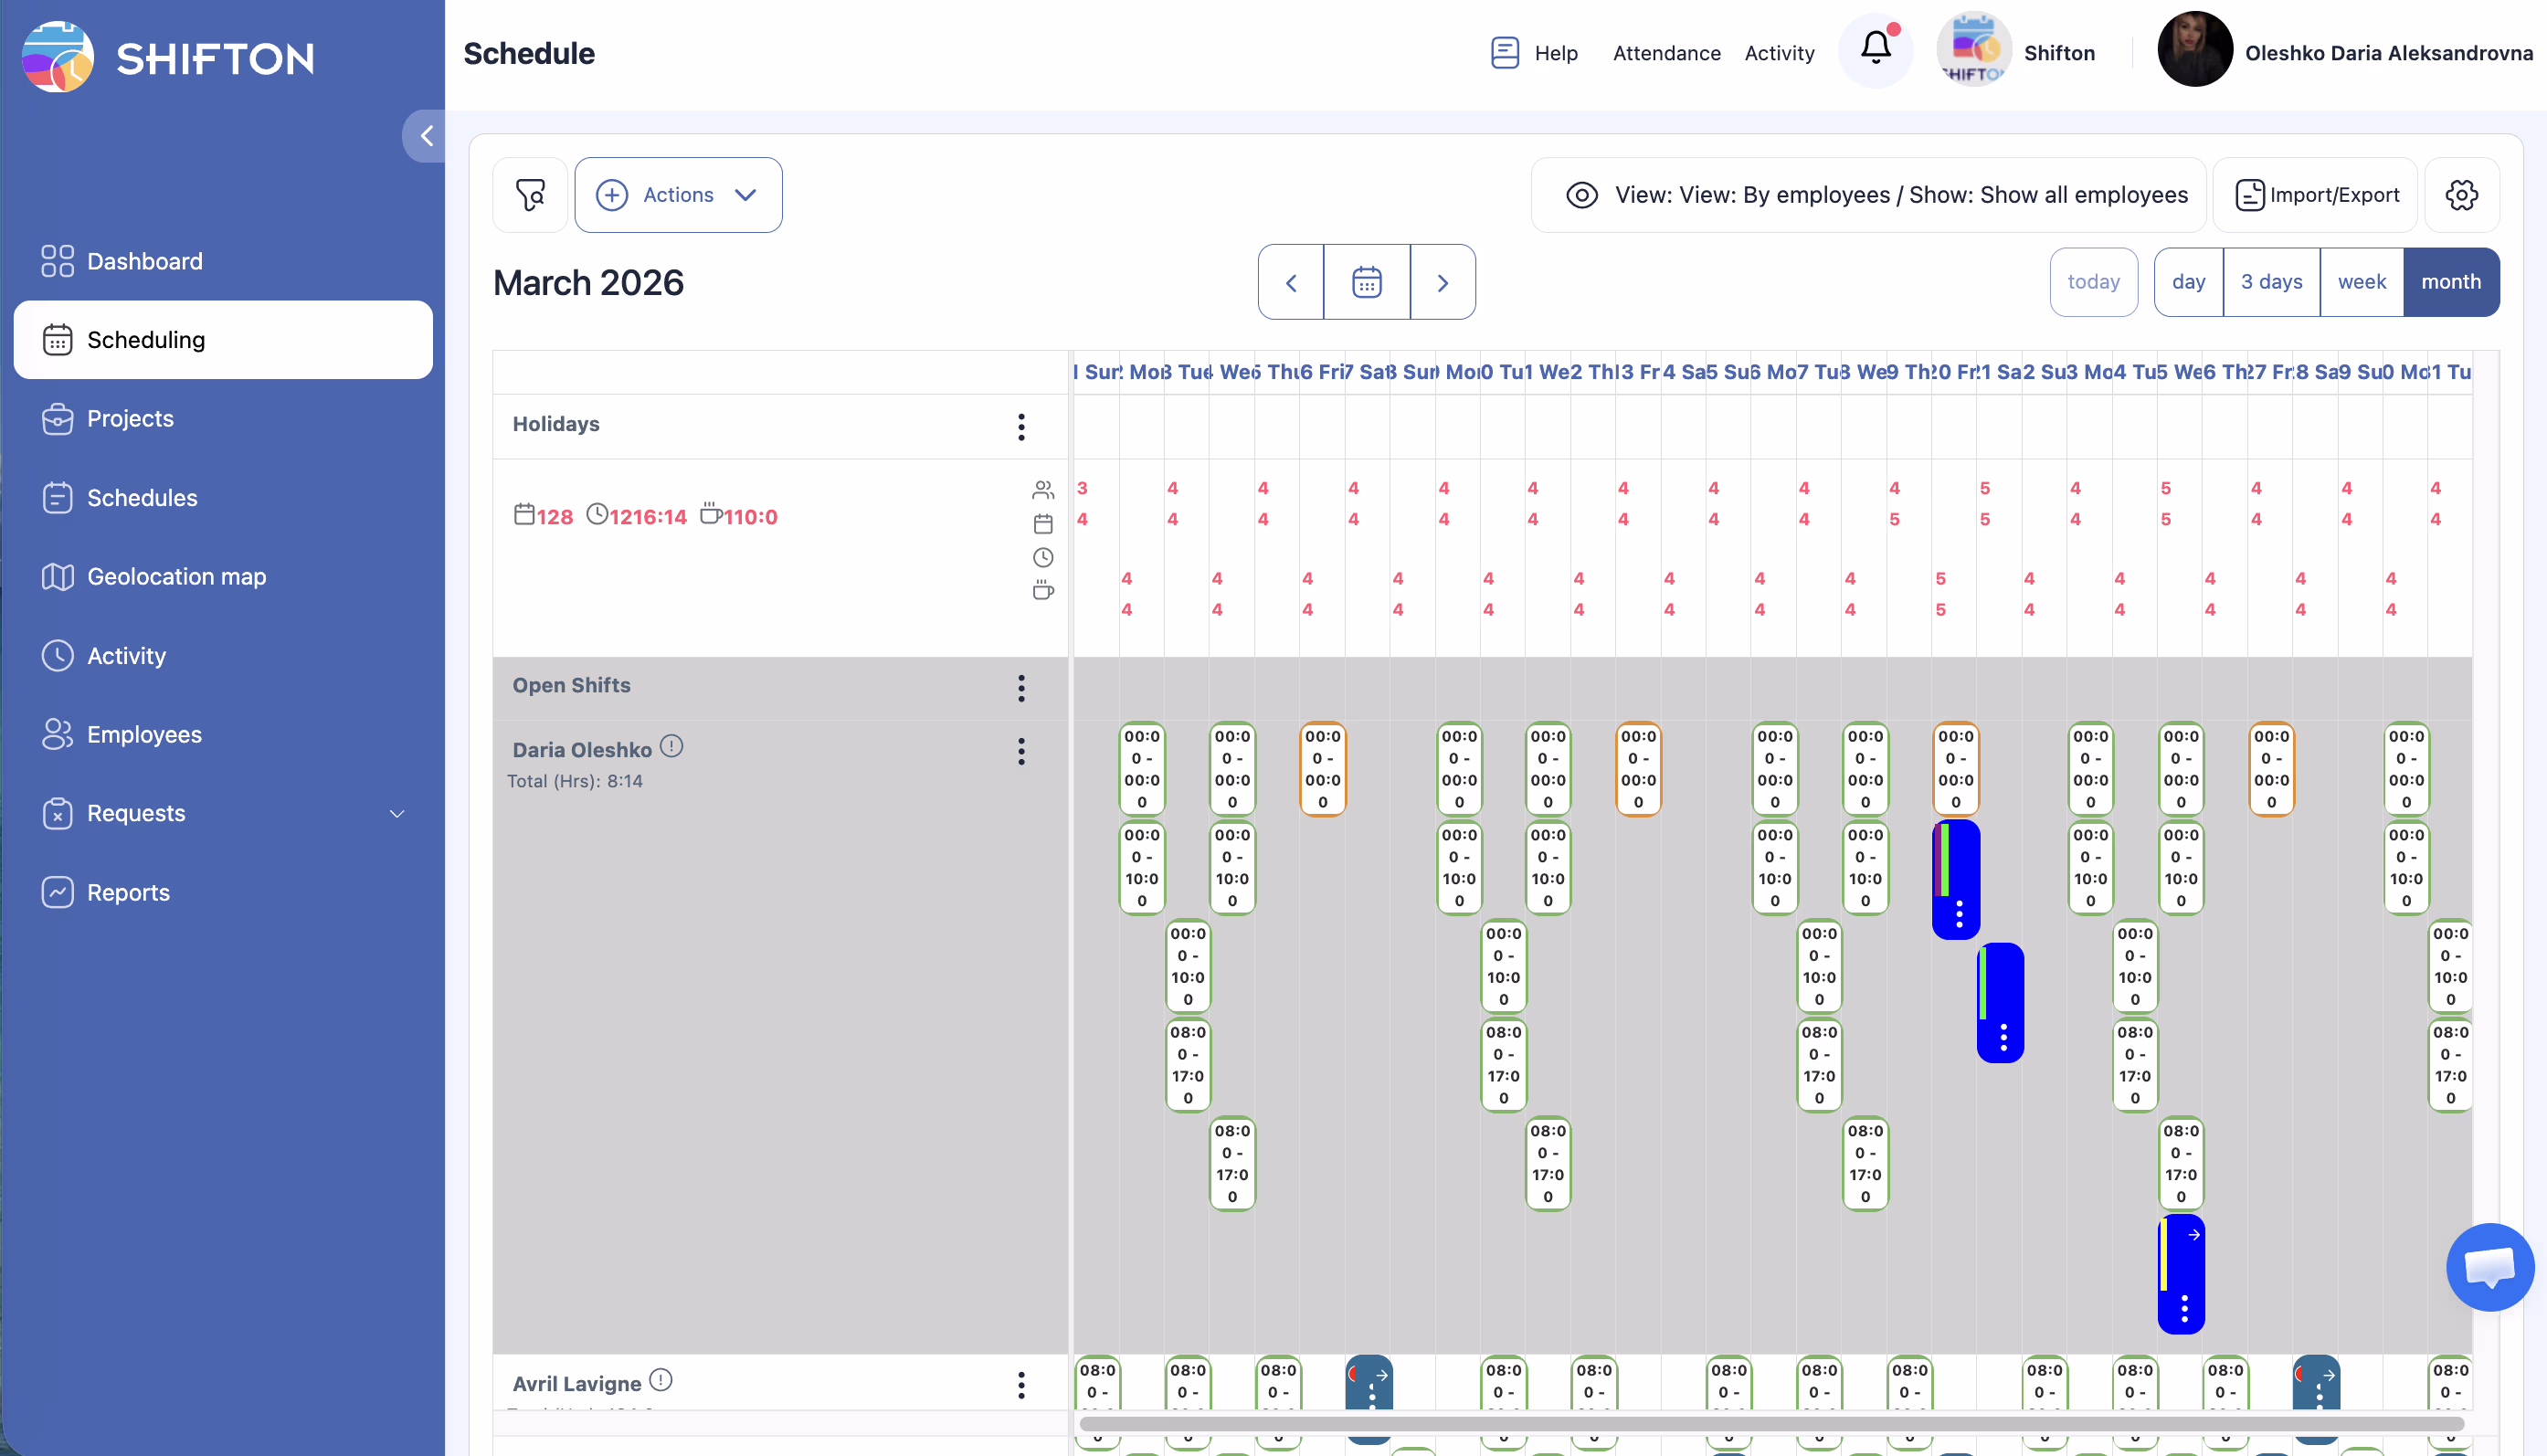
Task: Open the chat support bubble
Action: coord(2489,1266)
